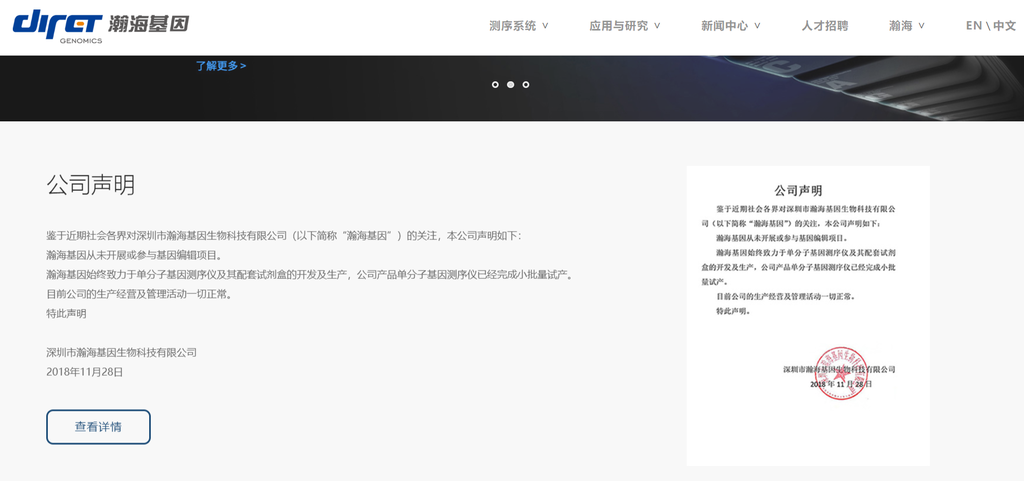Open the 新闻中心 menu
1024x481 pixels.
(x=724, y=26)
